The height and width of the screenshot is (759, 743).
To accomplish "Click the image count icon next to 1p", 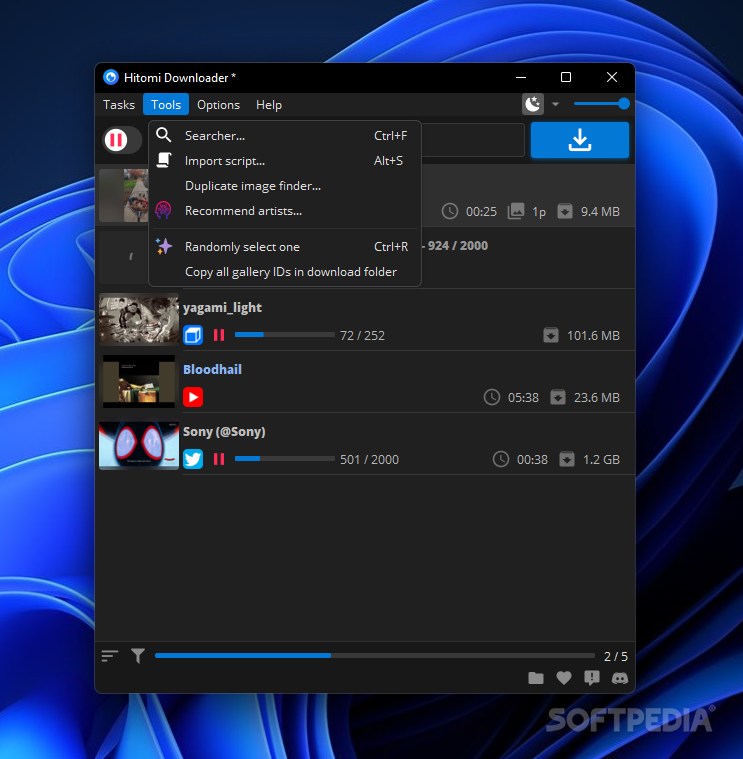I will point(516,211).
